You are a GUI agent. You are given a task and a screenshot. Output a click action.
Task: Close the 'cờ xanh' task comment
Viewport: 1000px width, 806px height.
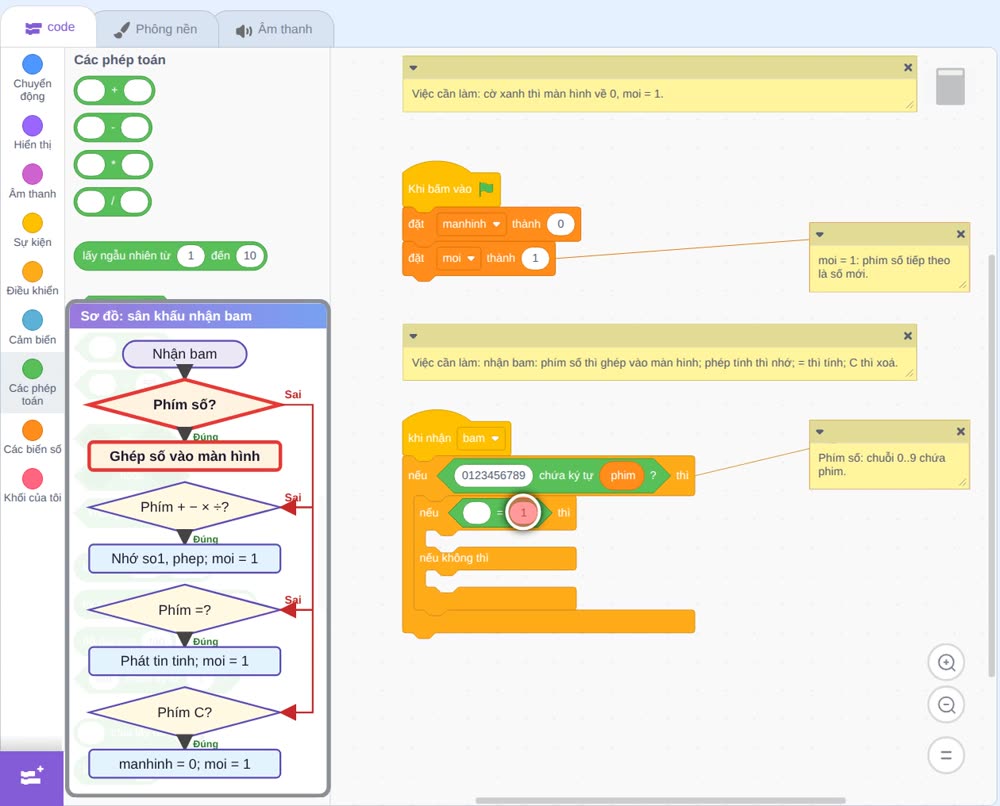coord(908,68)
